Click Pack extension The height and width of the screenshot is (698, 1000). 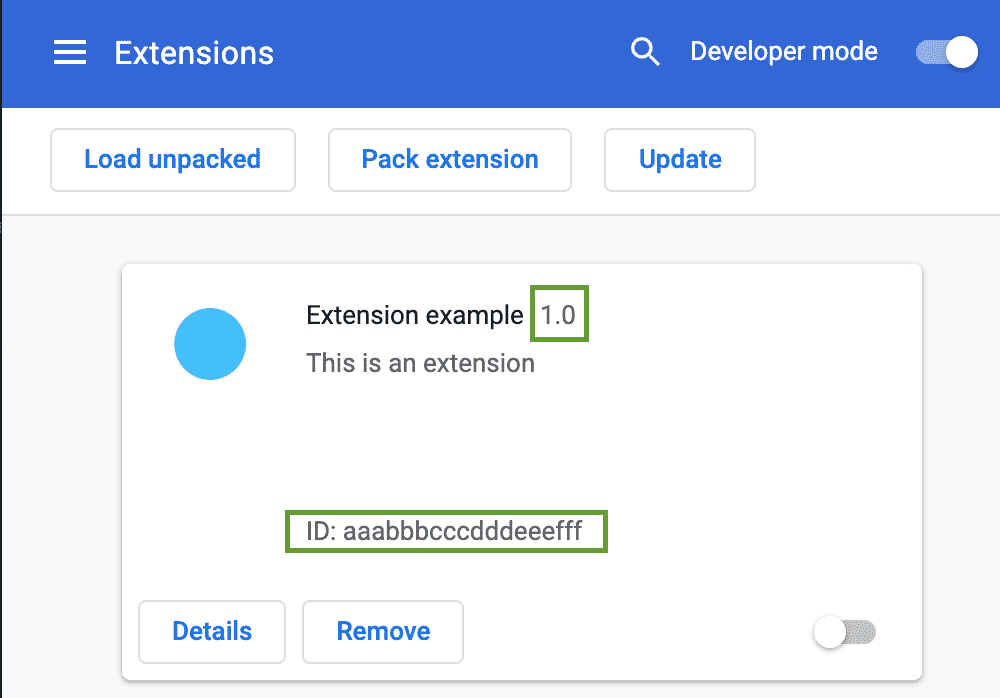click(x=449, y=160)
